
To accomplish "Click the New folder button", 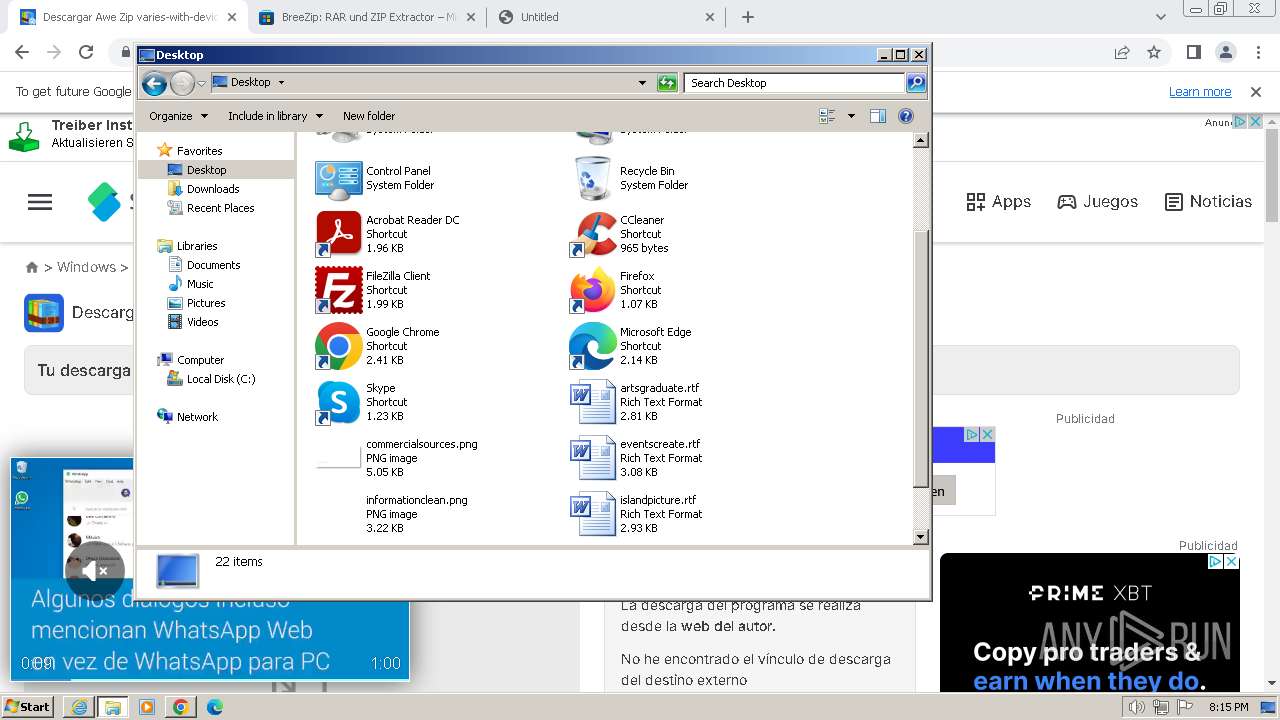I will click(x=369, y=116).
